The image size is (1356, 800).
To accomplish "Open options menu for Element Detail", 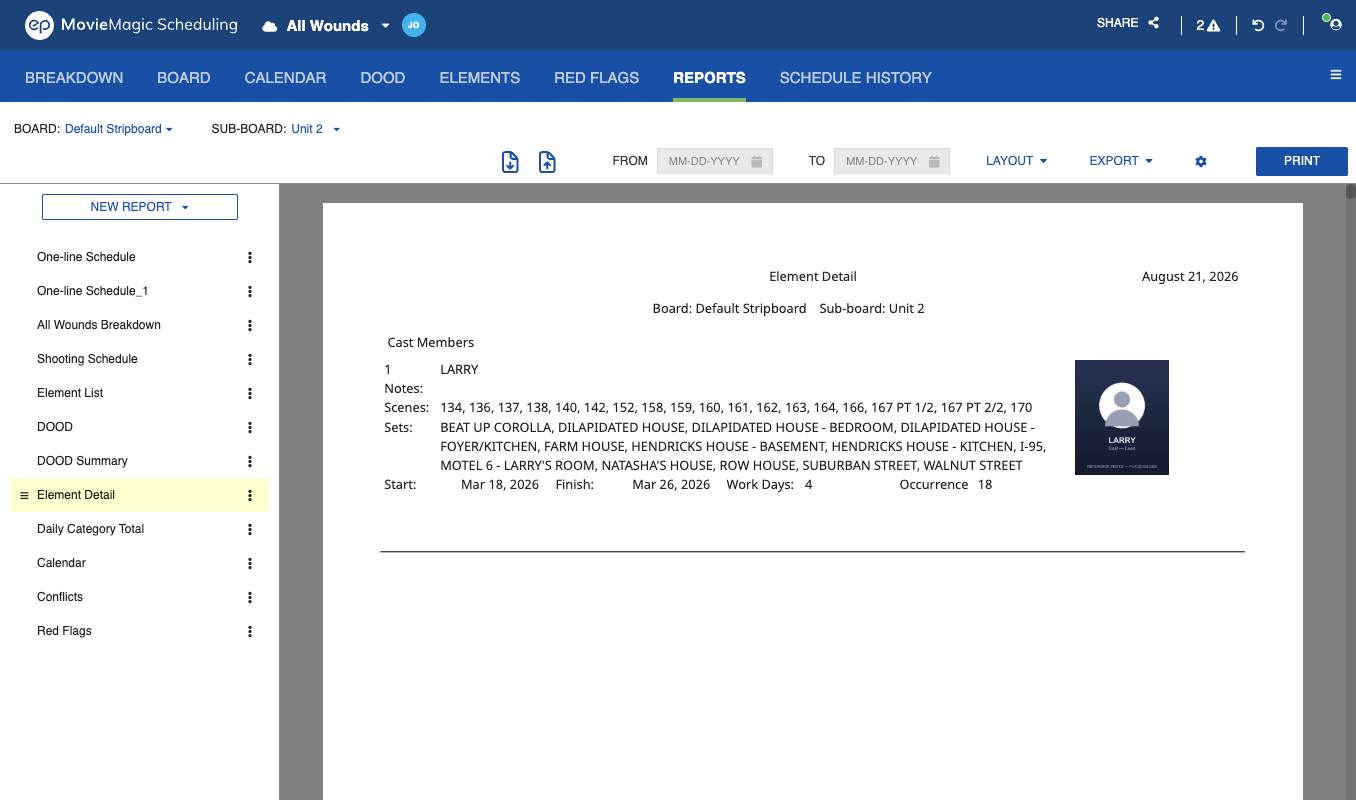I will click(250, 495).
